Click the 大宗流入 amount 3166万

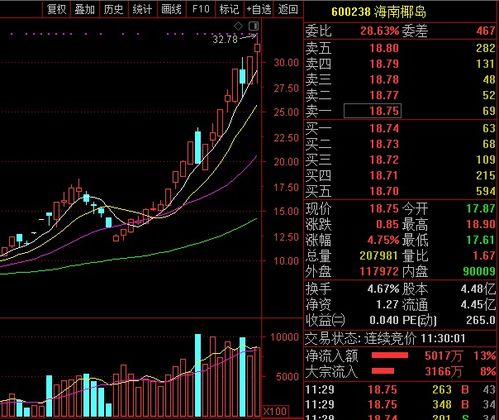(x=443, y=371)
